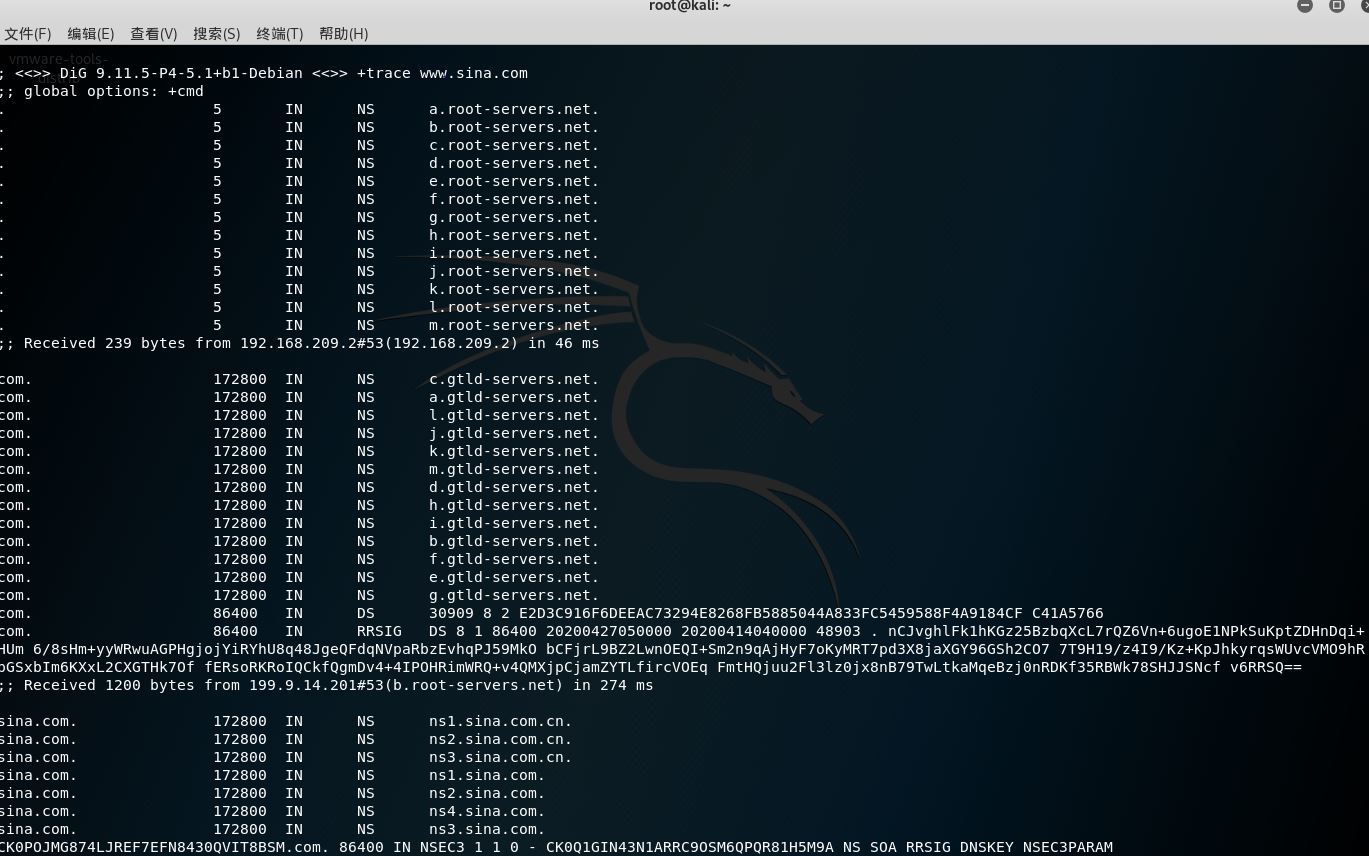Select m.gtld-servers.net. entry
Viewport: 1369px width, 856px height.
[x=514, y=469]
